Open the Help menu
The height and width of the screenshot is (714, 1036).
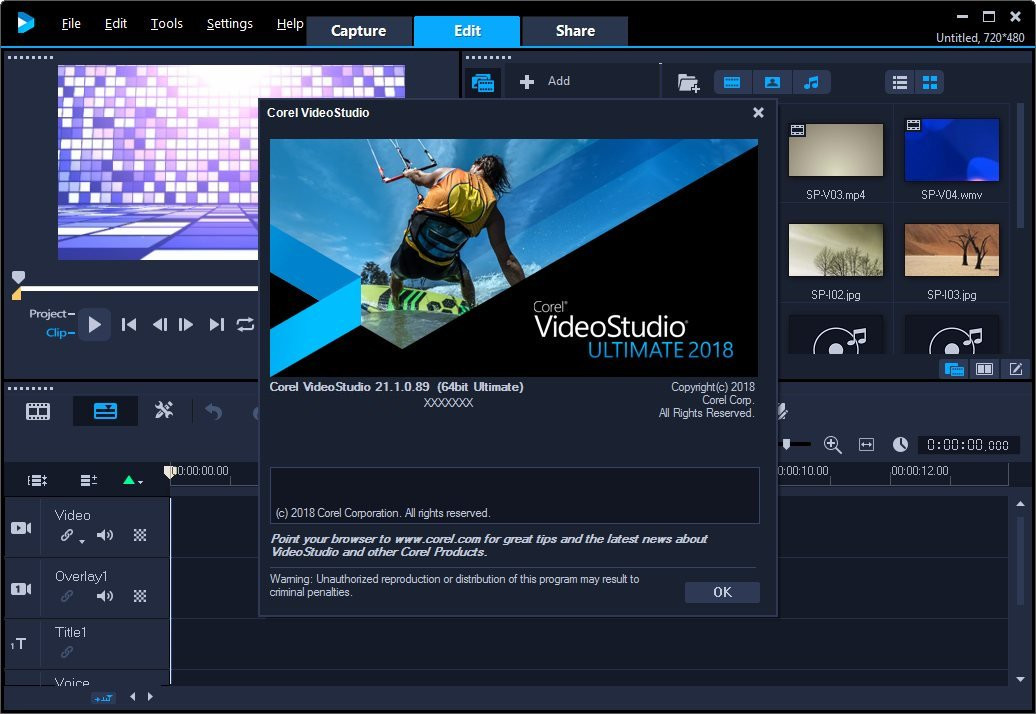[x=289, y=24]
